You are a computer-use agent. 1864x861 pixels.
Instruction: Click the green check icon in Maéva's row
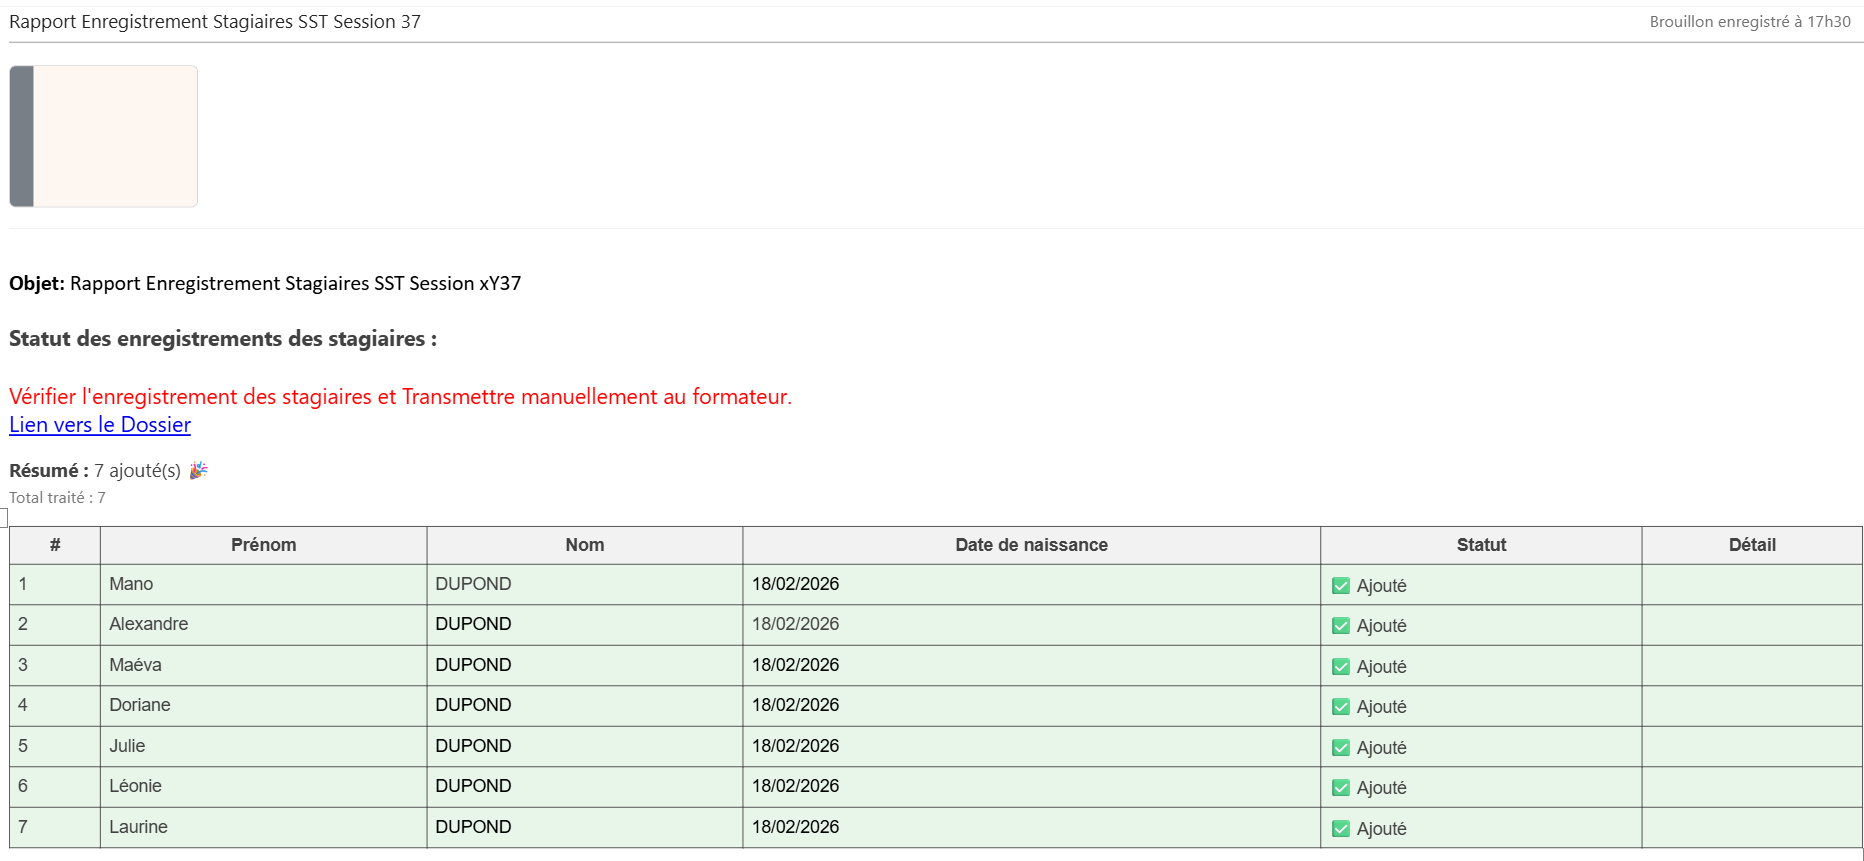[x=1341, y=667]
